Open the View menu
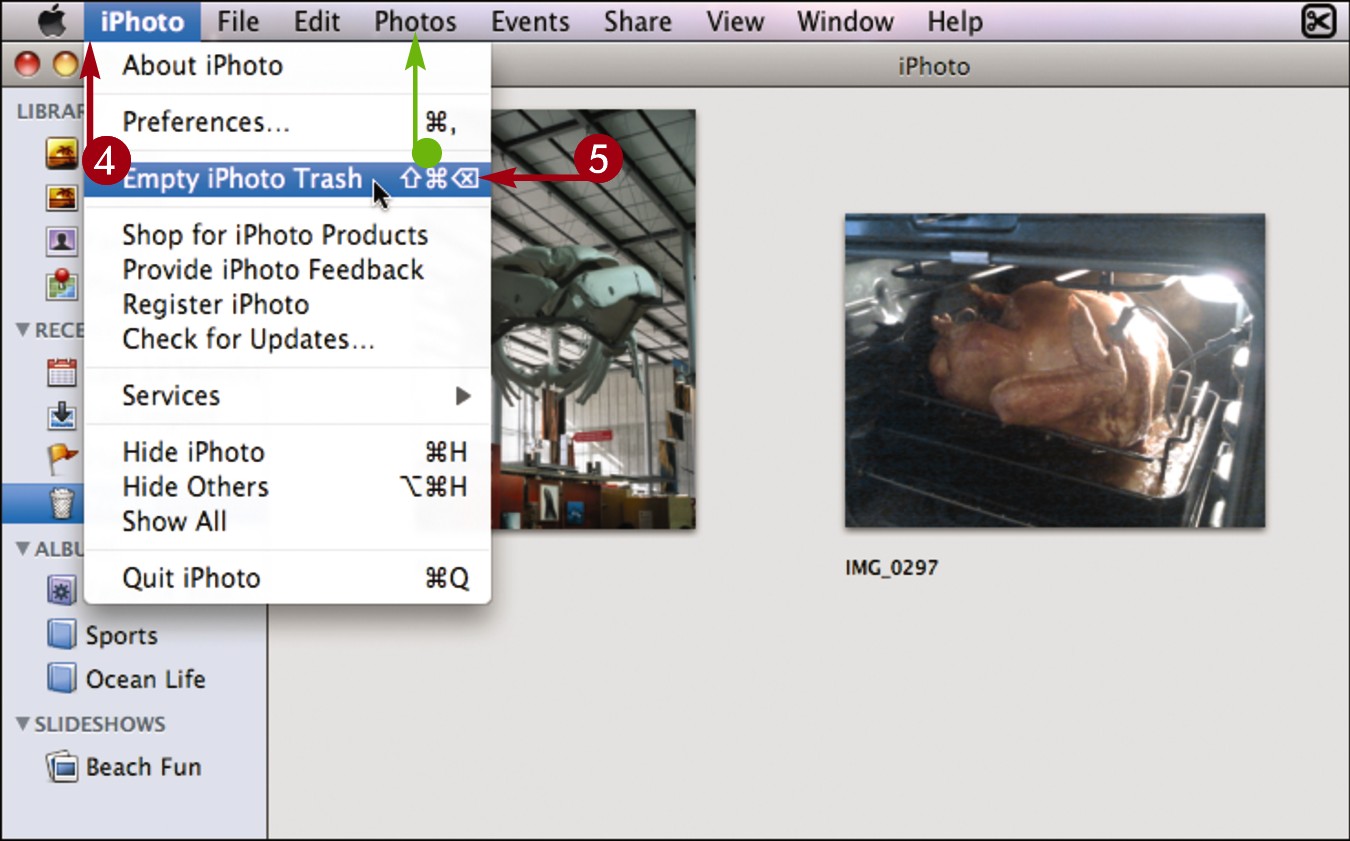Screen dimensions: 1350x841 coord(734,21)
